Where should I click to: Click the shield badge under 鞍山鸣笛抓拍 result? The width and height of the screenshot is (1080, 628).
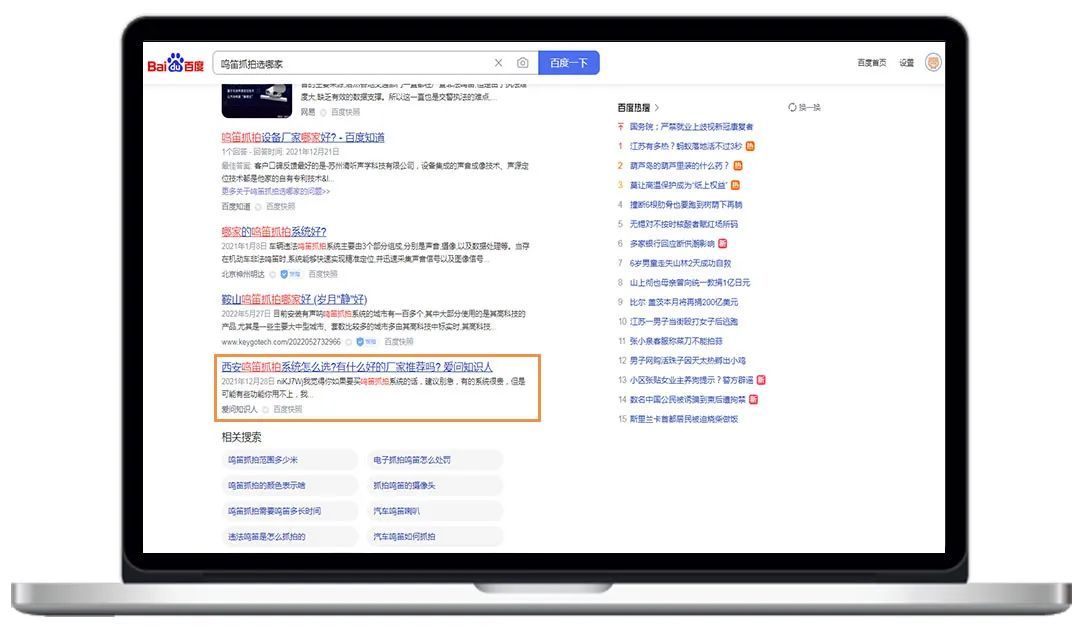[360, 342]
